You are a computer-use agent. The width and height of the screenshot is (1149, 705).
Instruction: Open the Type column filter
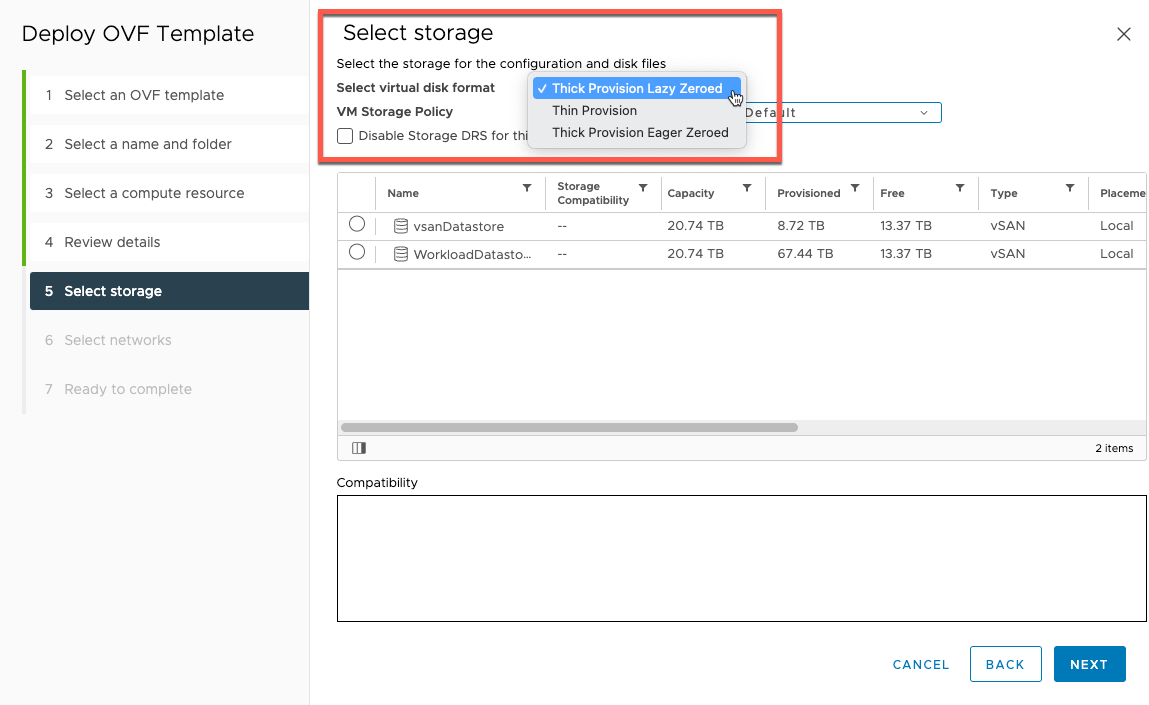coord(1070,187)
